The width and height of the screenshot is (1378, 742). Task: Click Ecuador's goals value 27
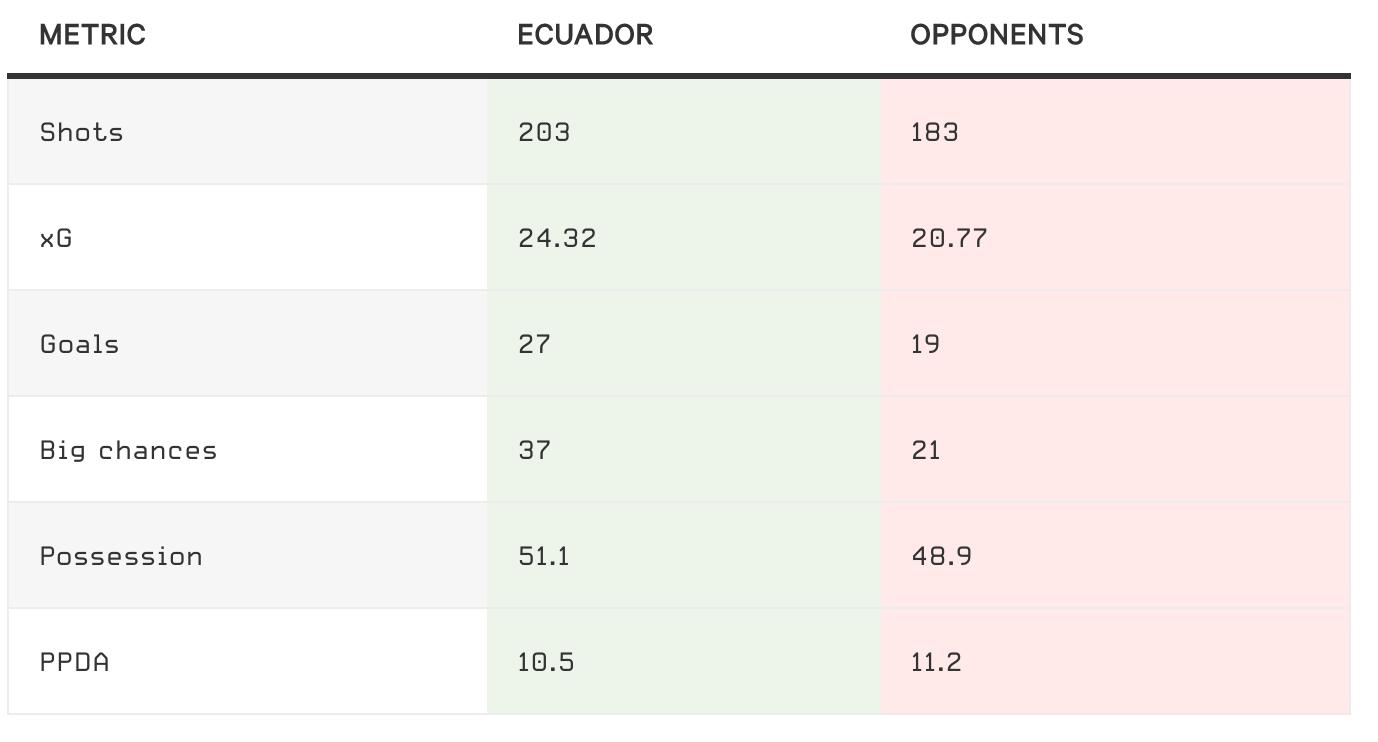click(x=534, y=344)
